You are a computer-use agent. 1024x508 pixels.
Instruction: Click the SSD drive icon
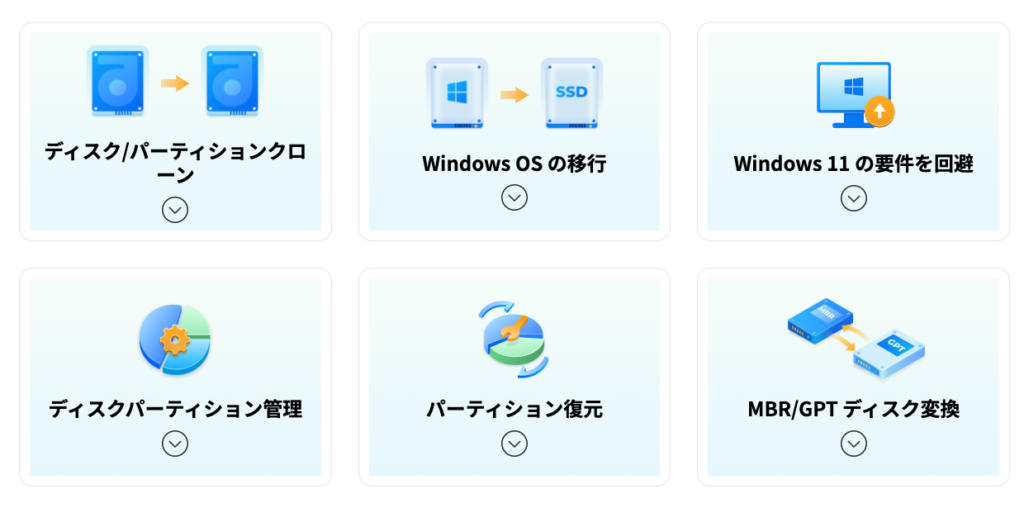(x=571, y=93)
